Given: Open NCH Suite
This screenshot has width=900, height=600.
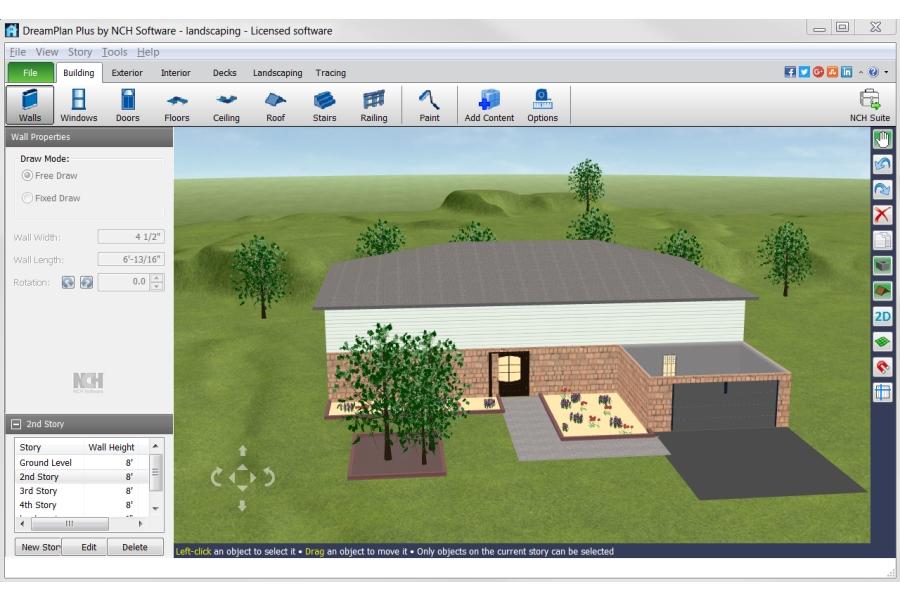Looking at the screenshot, I should point(870,105).
